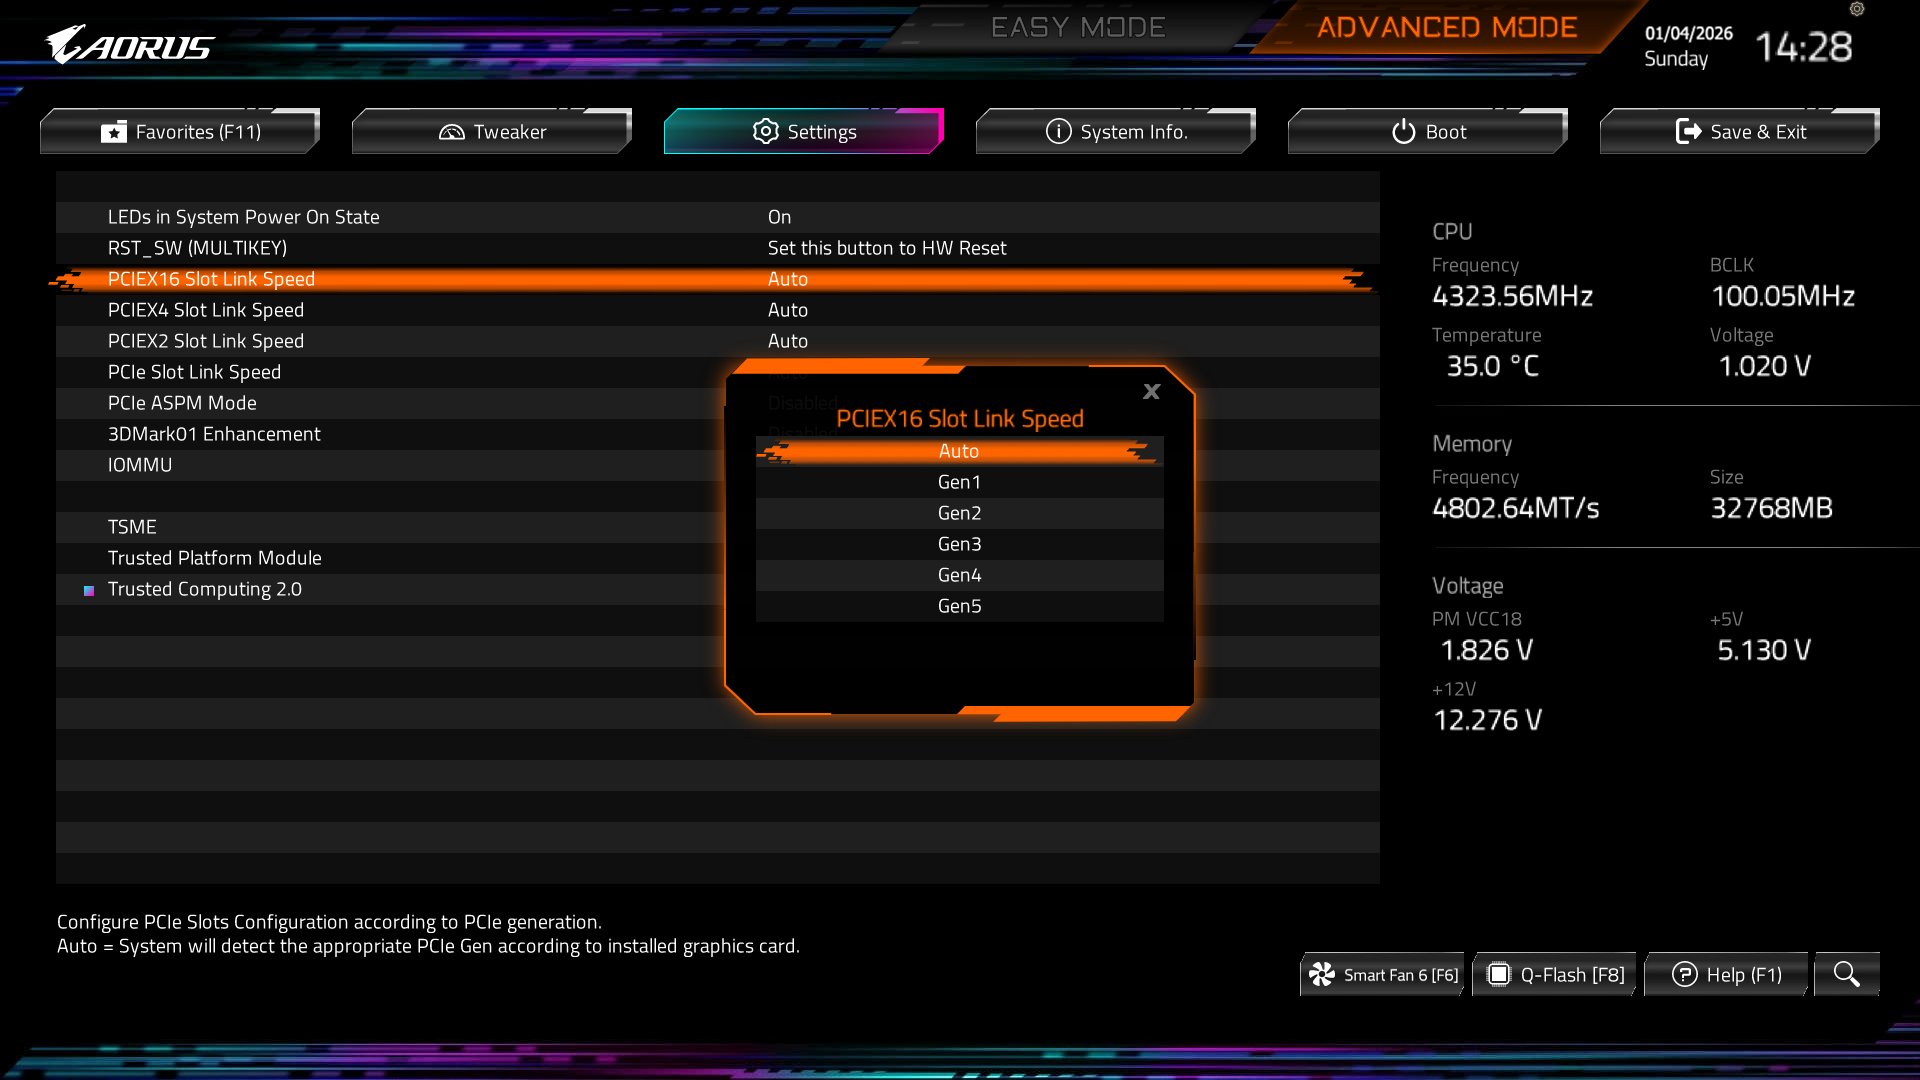Switch to the Boot tab
This screenshot has height=1080, width=1920.
click(1427, 132)
